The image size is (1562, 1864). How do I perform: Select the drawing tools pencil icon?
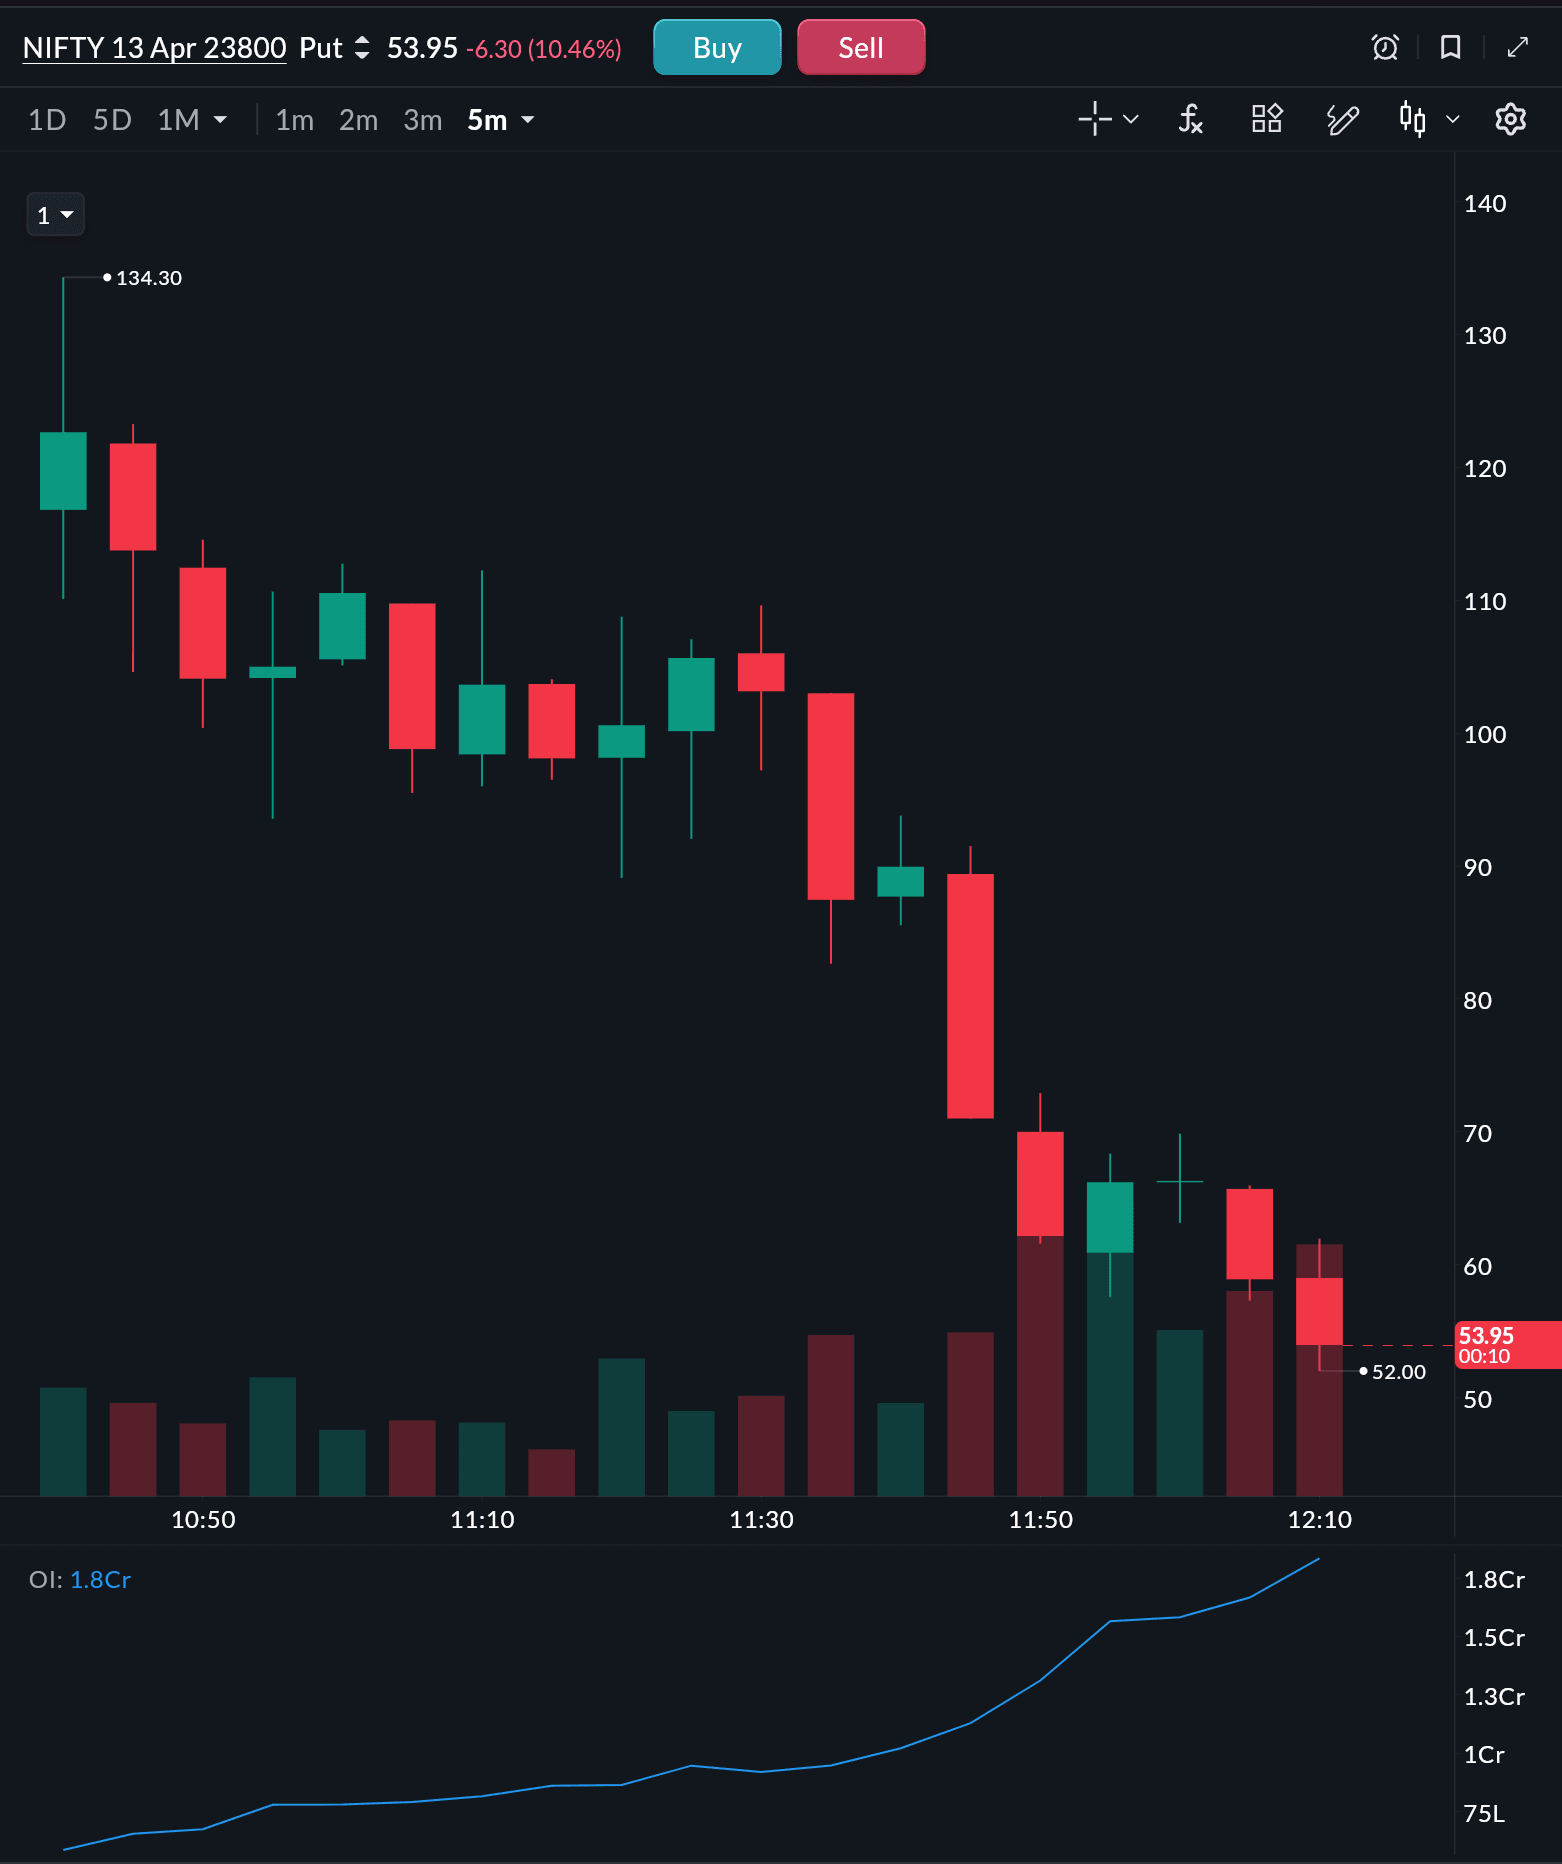click(x=1342, y=120)
